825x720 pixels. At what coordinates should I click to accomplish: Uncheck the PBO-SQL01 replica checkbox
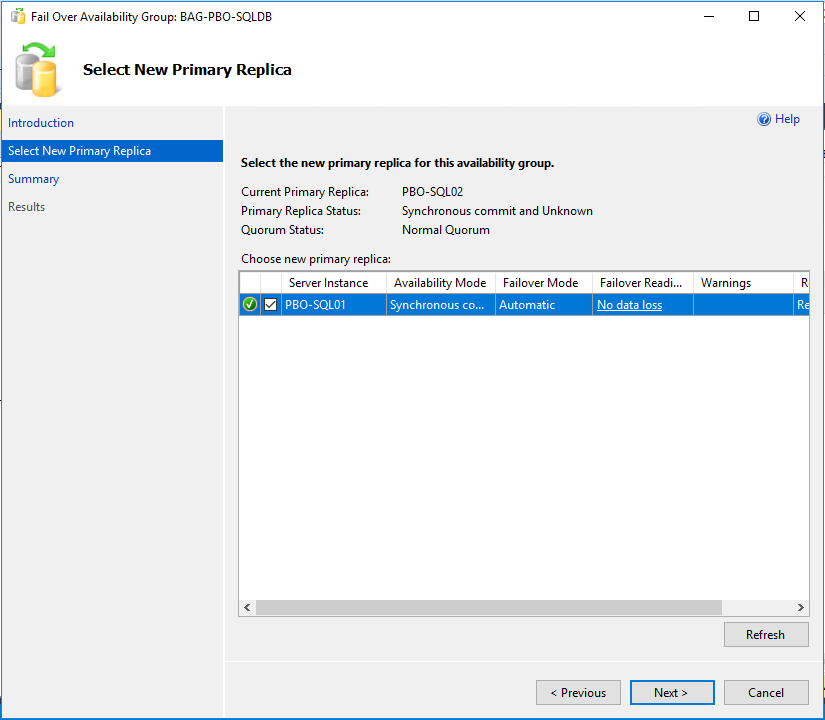[x=270, y=304]
